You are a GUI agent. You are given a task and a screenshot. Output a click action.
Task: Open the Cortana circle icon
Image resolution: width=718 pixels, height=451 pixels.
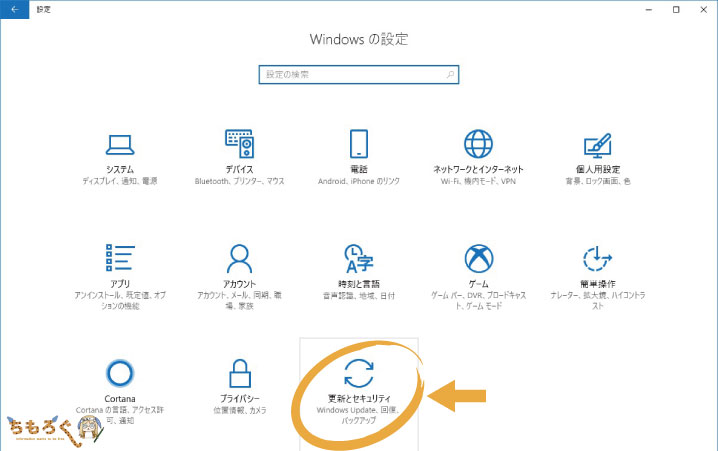tap(120, 373)
